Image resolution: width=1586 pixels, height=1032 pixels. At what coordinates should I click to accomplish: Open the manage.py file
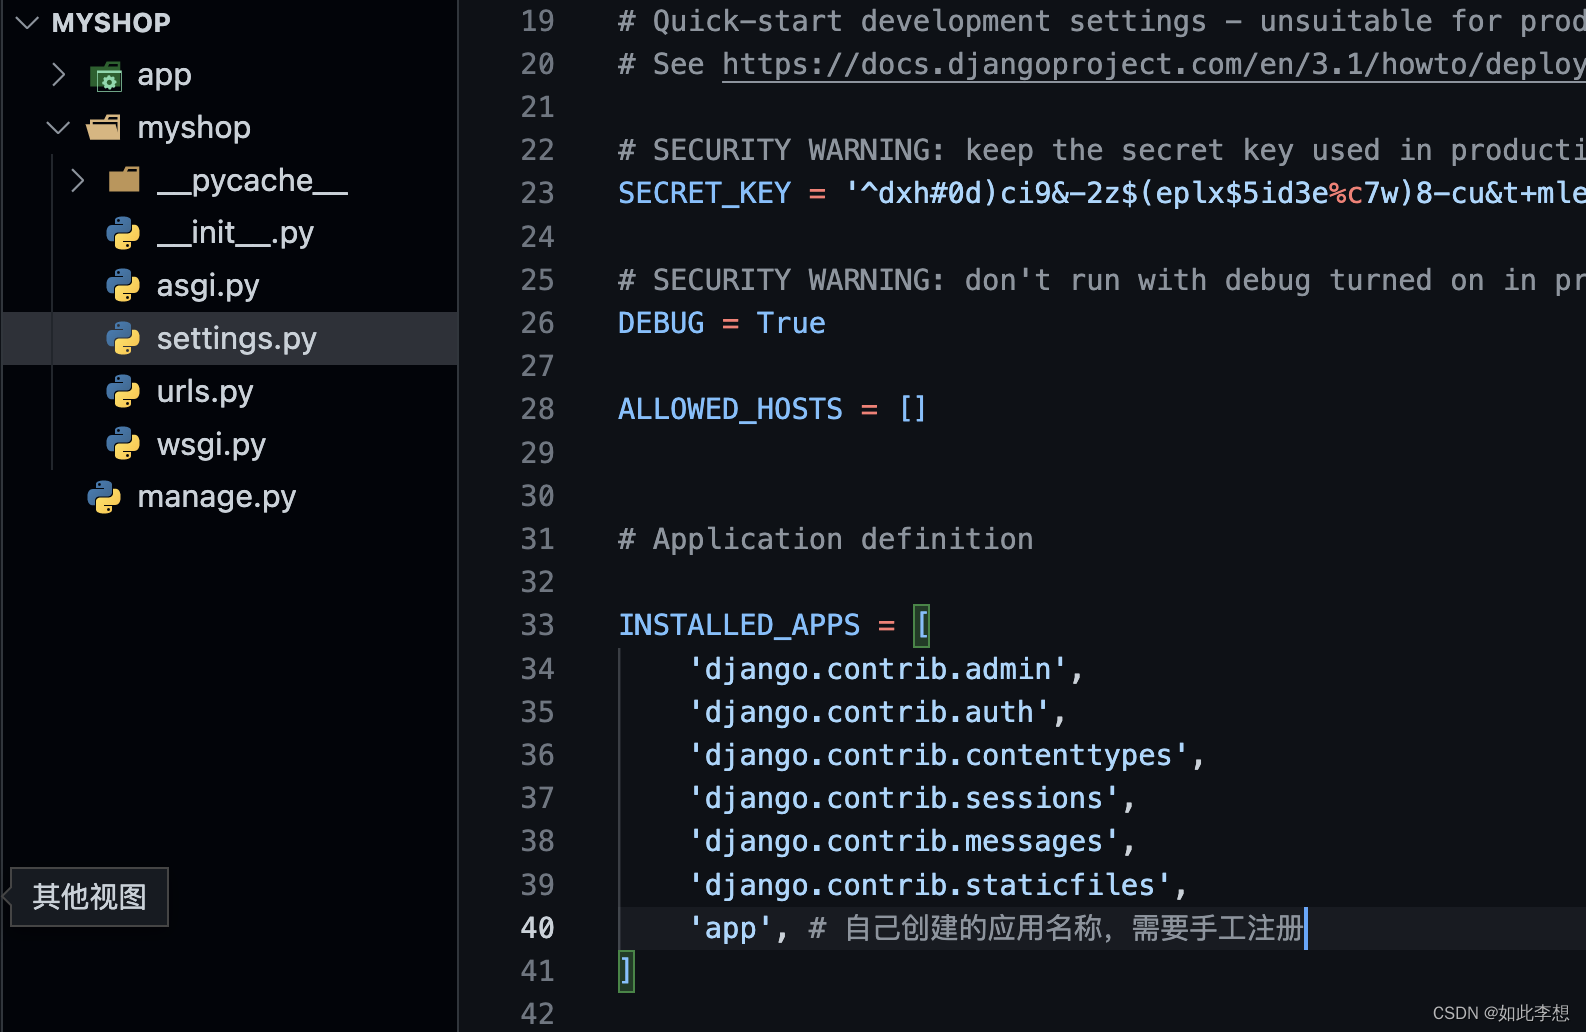click(x=217, y=497)
